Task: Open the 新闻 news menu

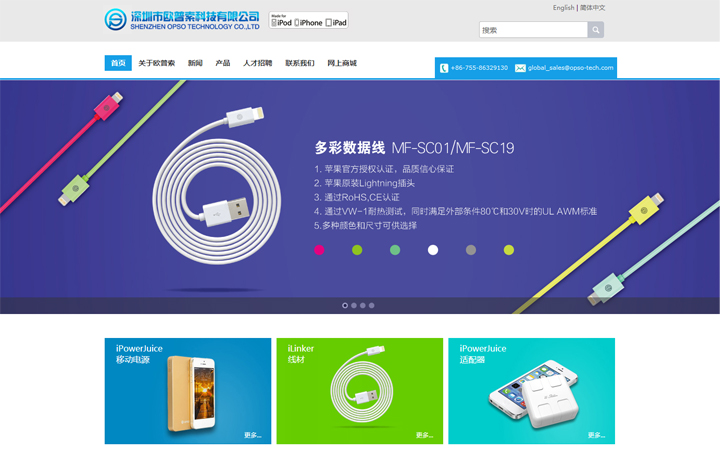Action: point(195,63)
